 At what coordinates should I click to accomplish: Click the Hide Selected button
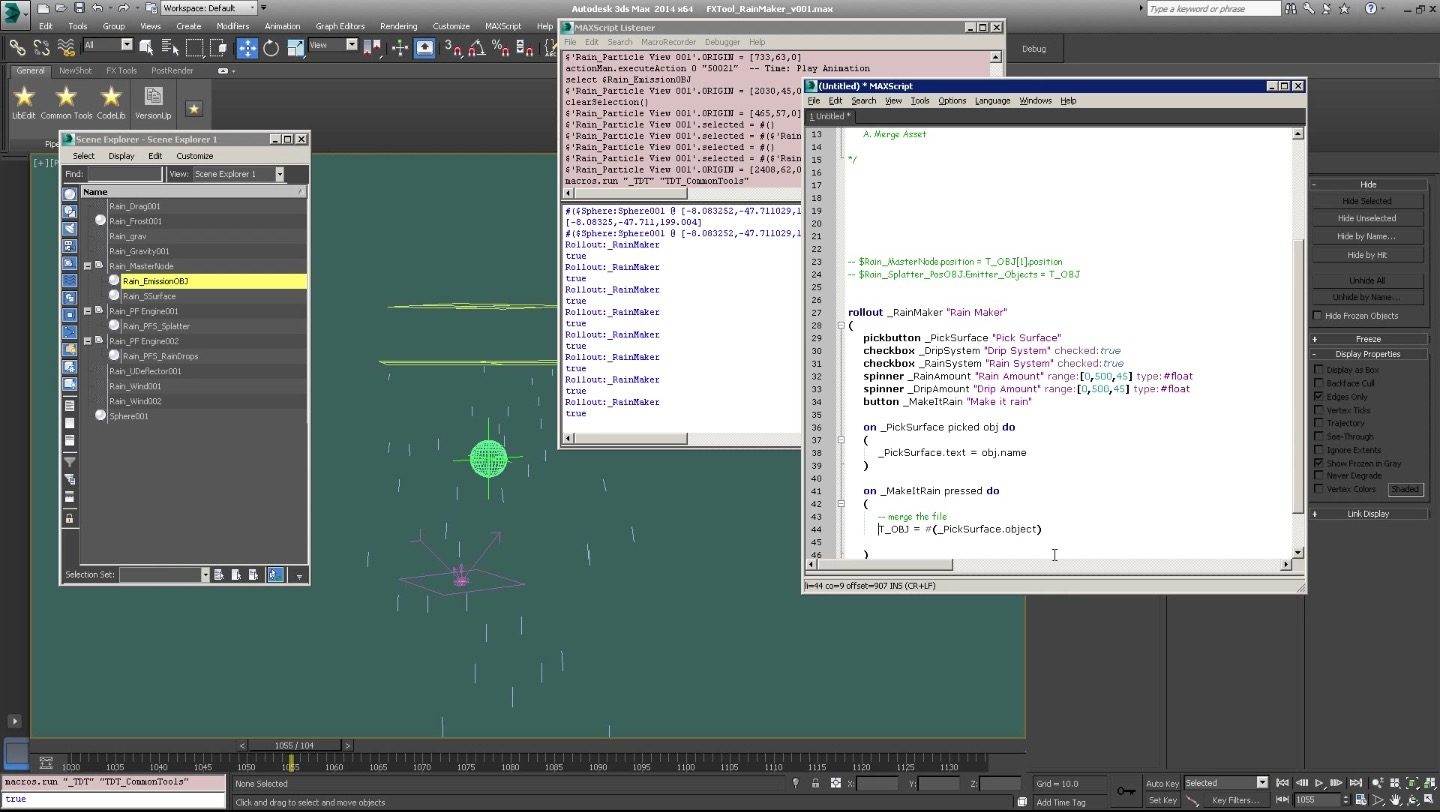pos(1367,201)
